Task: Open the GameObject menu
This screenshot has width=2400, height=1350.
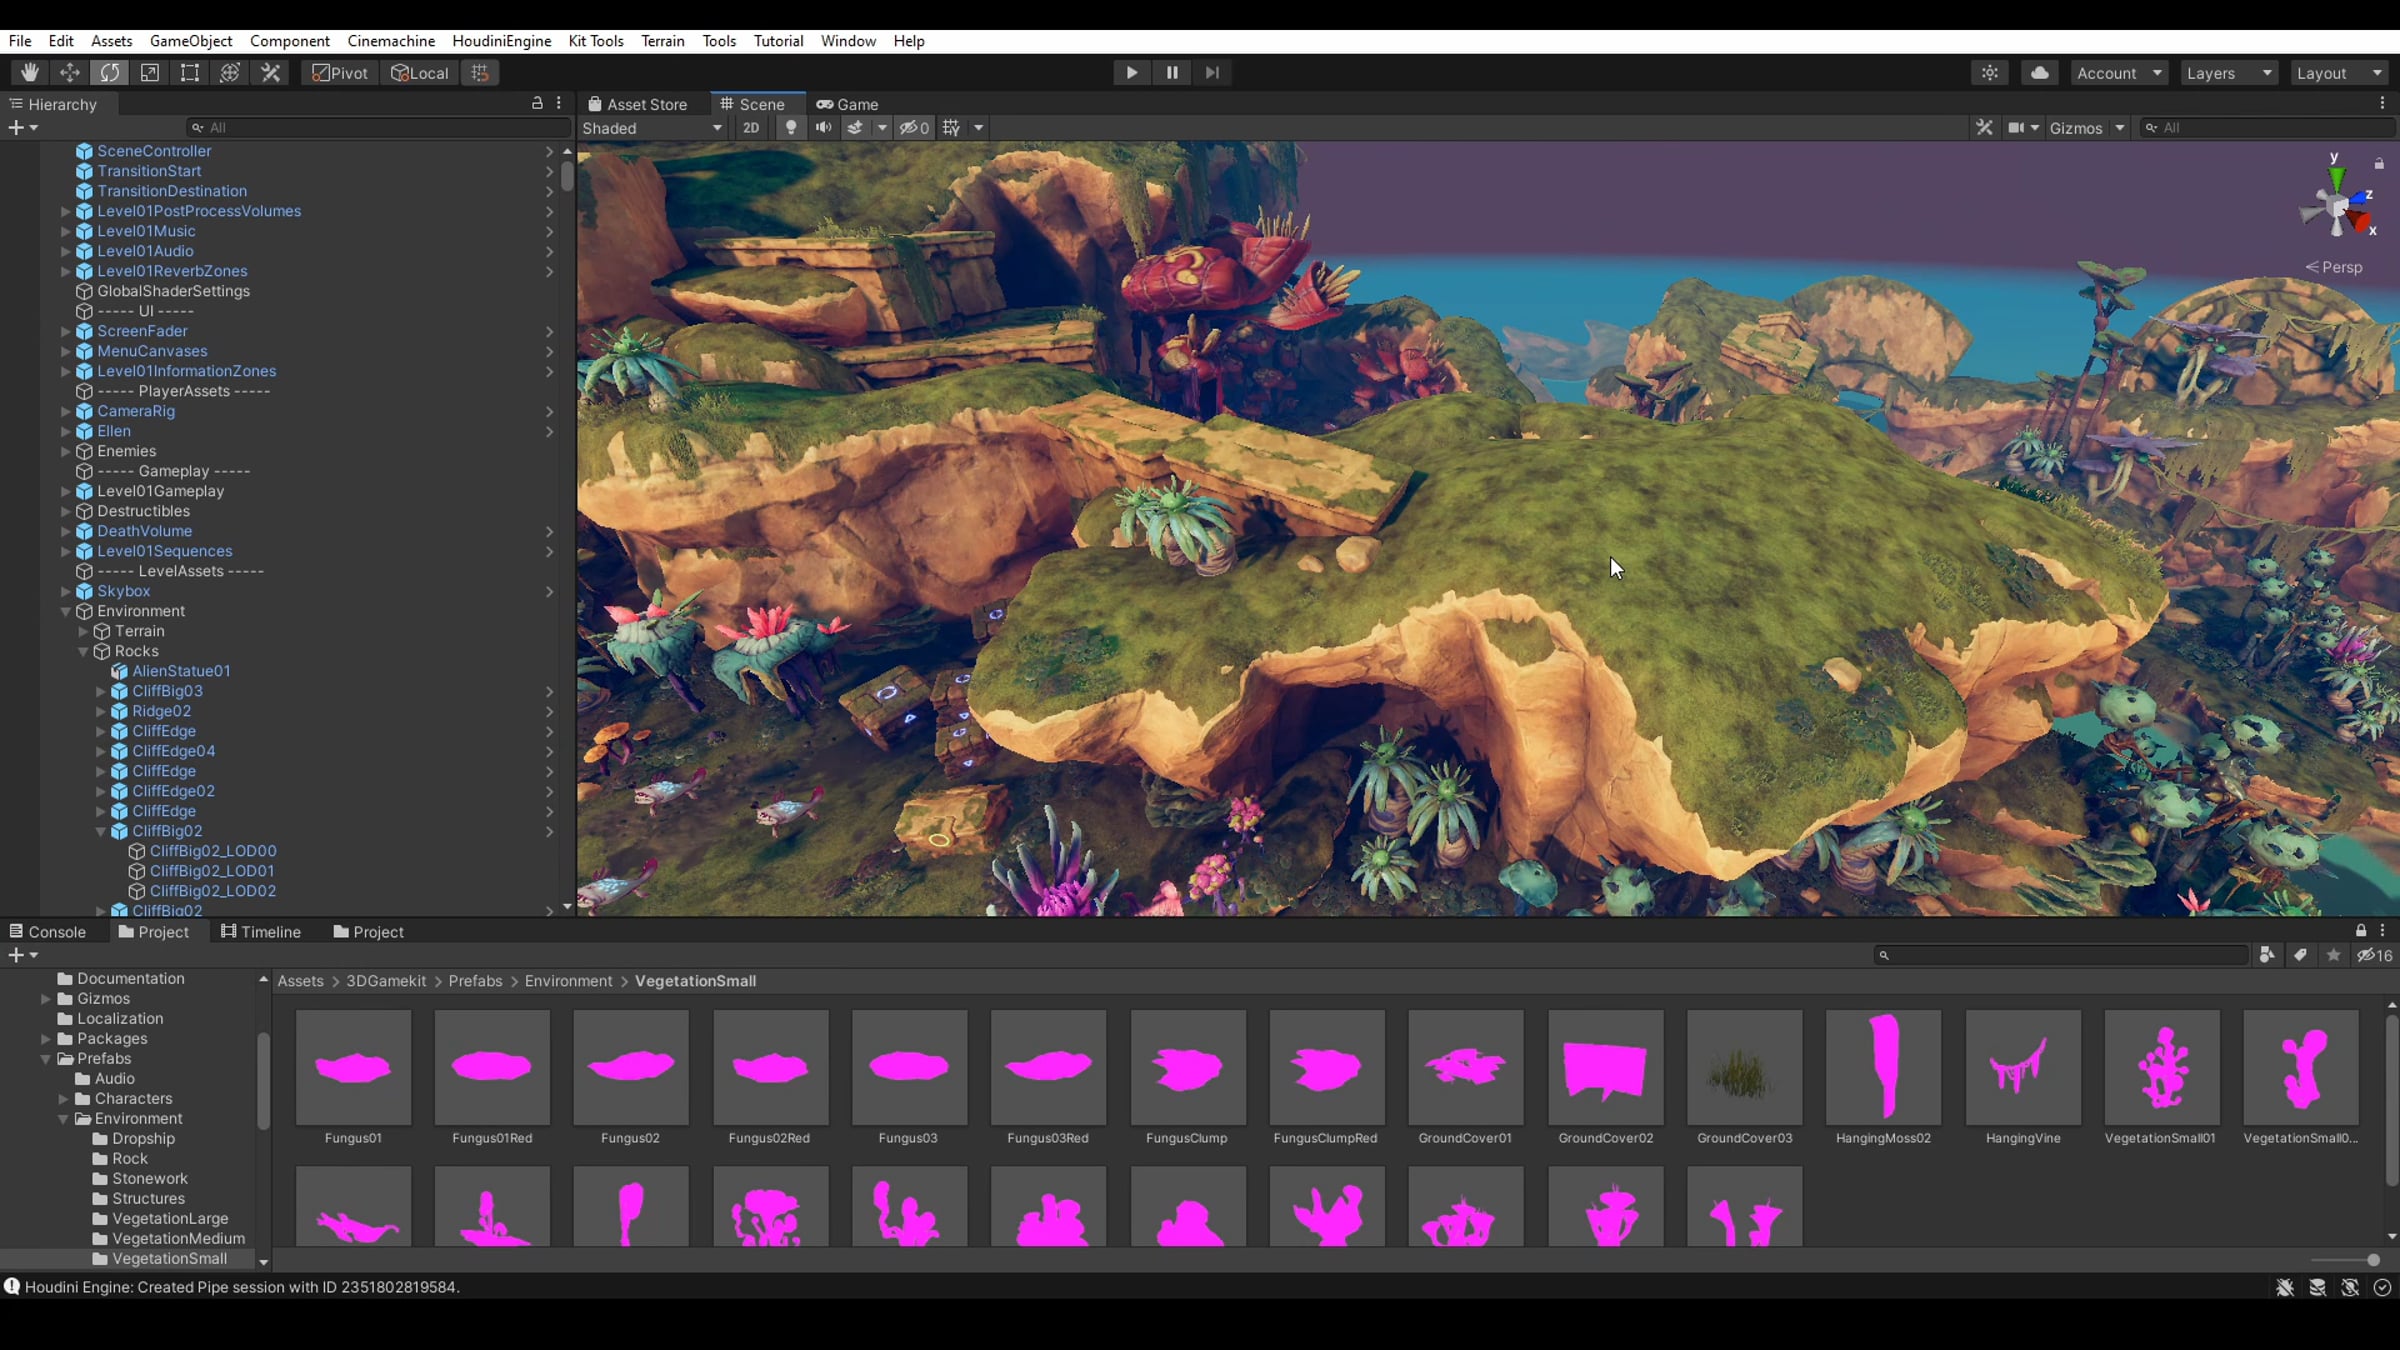Action: (191, 41)
